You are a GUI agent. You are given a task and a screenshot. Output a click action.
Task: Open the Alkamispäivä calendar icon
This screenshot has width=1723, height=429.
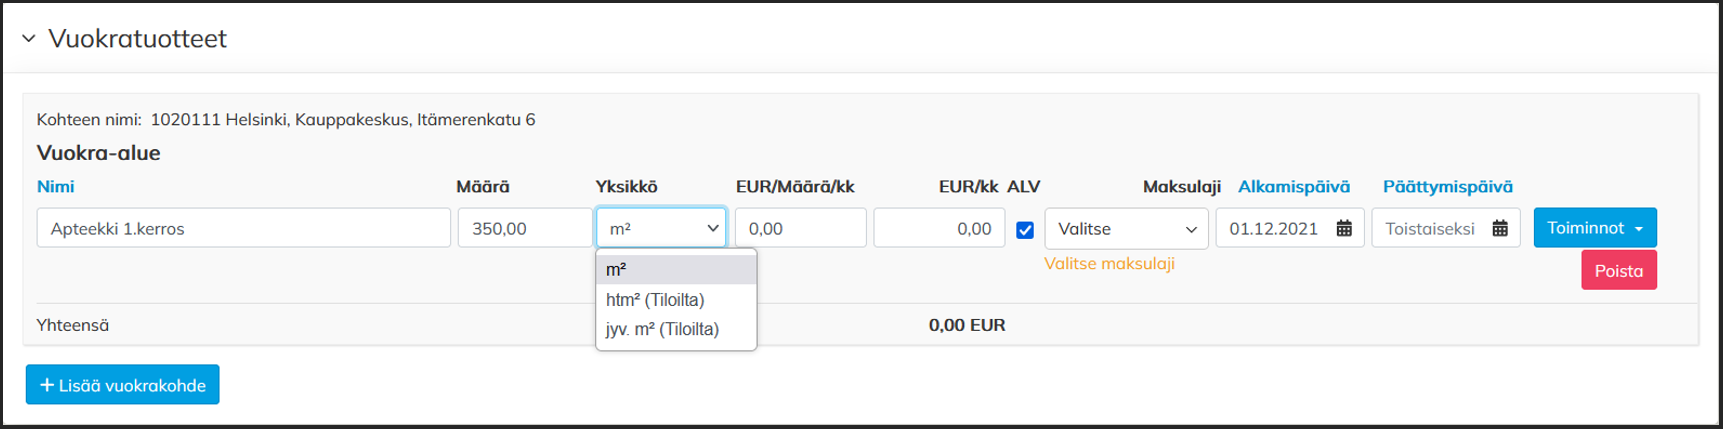[1344, 229]
